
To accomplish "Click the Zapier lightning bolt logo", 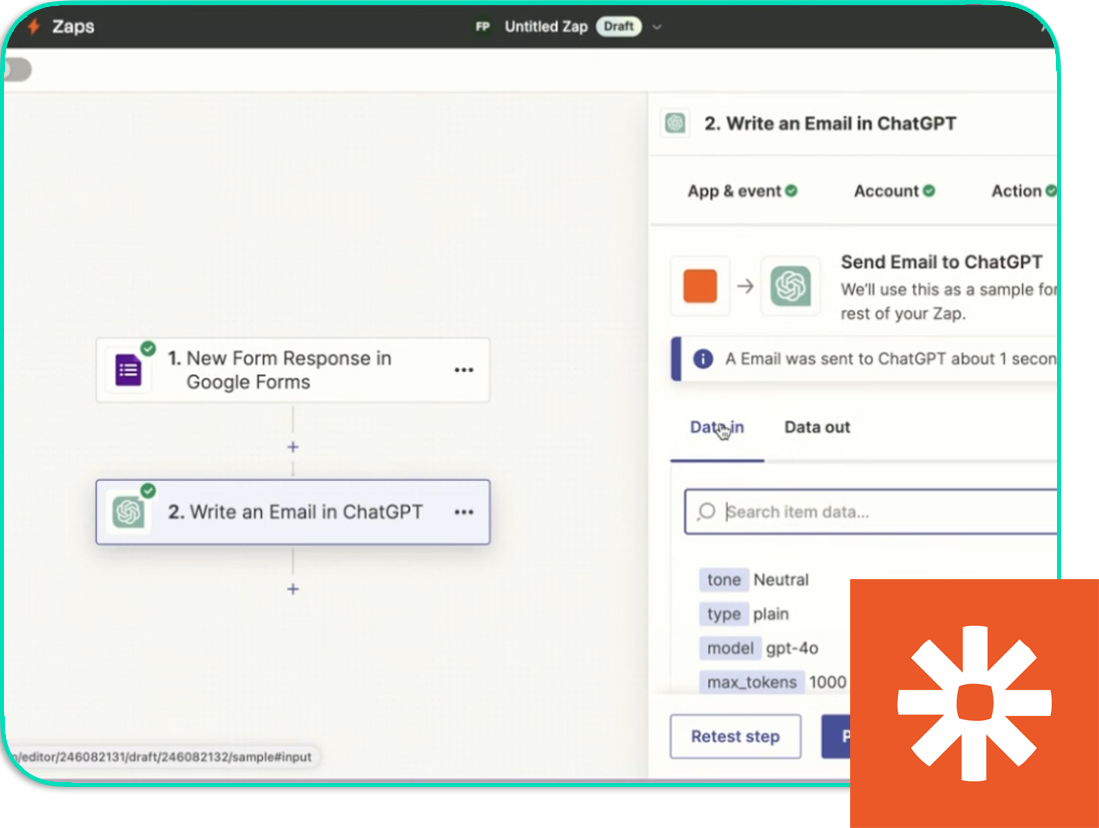I will pyautogui.click(x=33, y=27).
